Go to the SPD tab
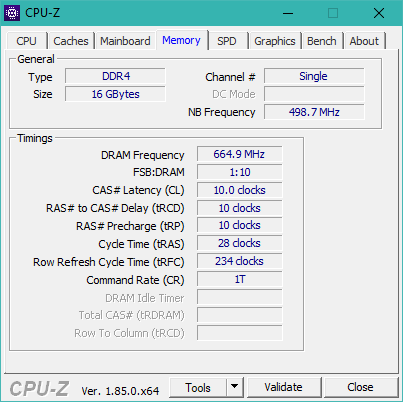This screenshot has width=403, height=402. coord(227,41)
